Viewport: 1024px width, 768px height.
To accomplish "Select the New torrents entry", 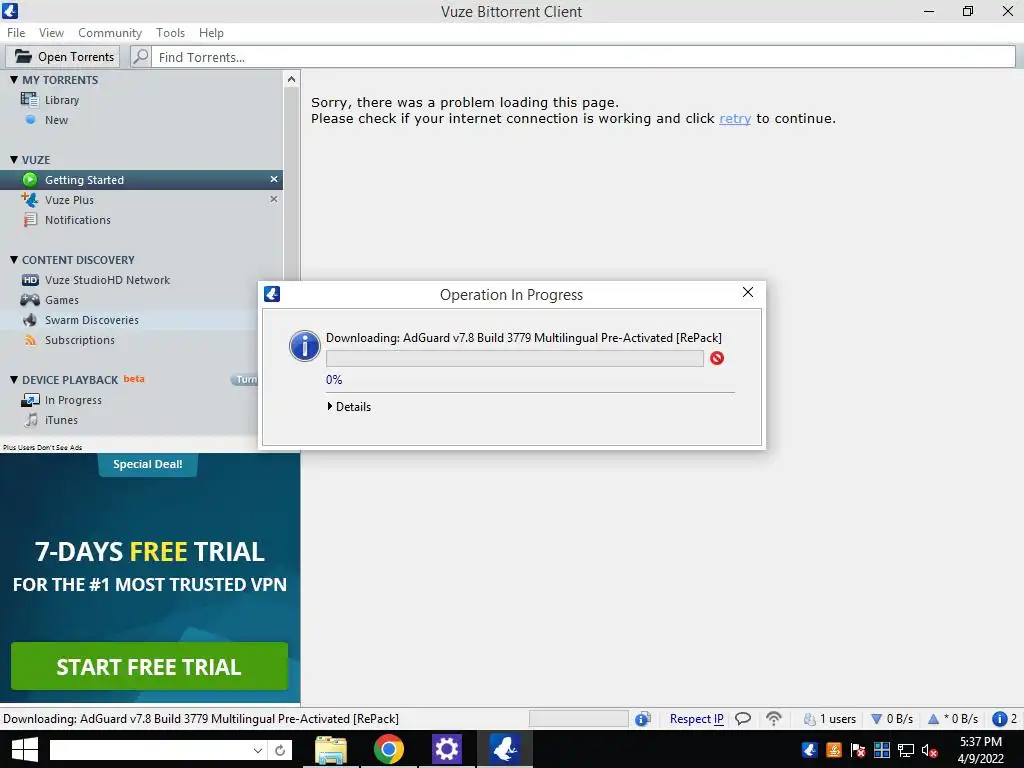I will (x=56, y=120).
